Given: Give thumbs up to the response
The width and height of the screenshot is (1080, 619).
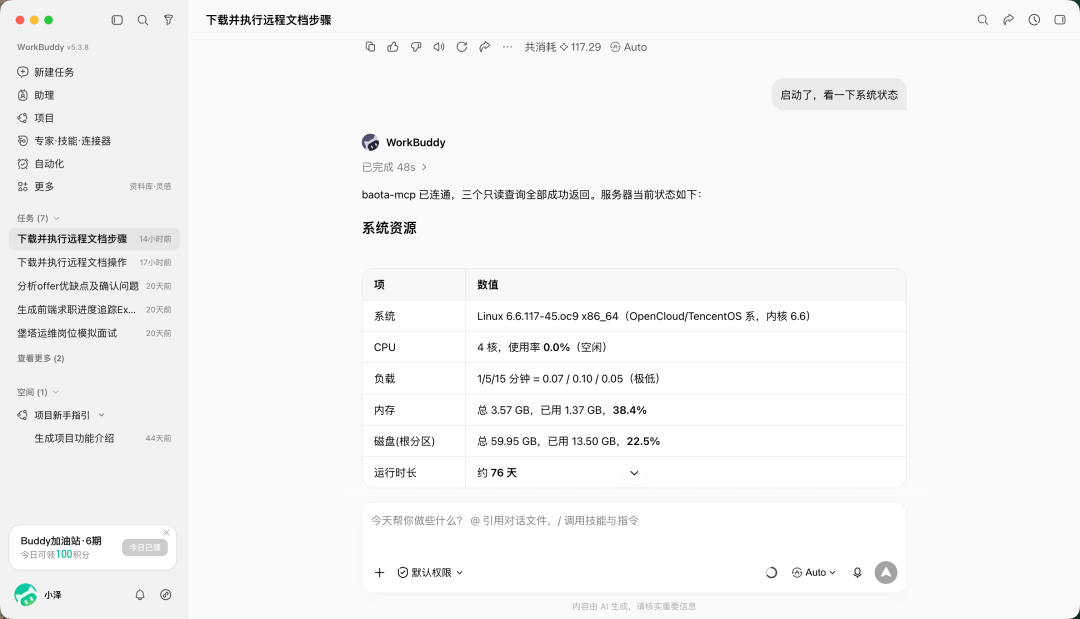Looking at the screenshot, I should point(393,47).
